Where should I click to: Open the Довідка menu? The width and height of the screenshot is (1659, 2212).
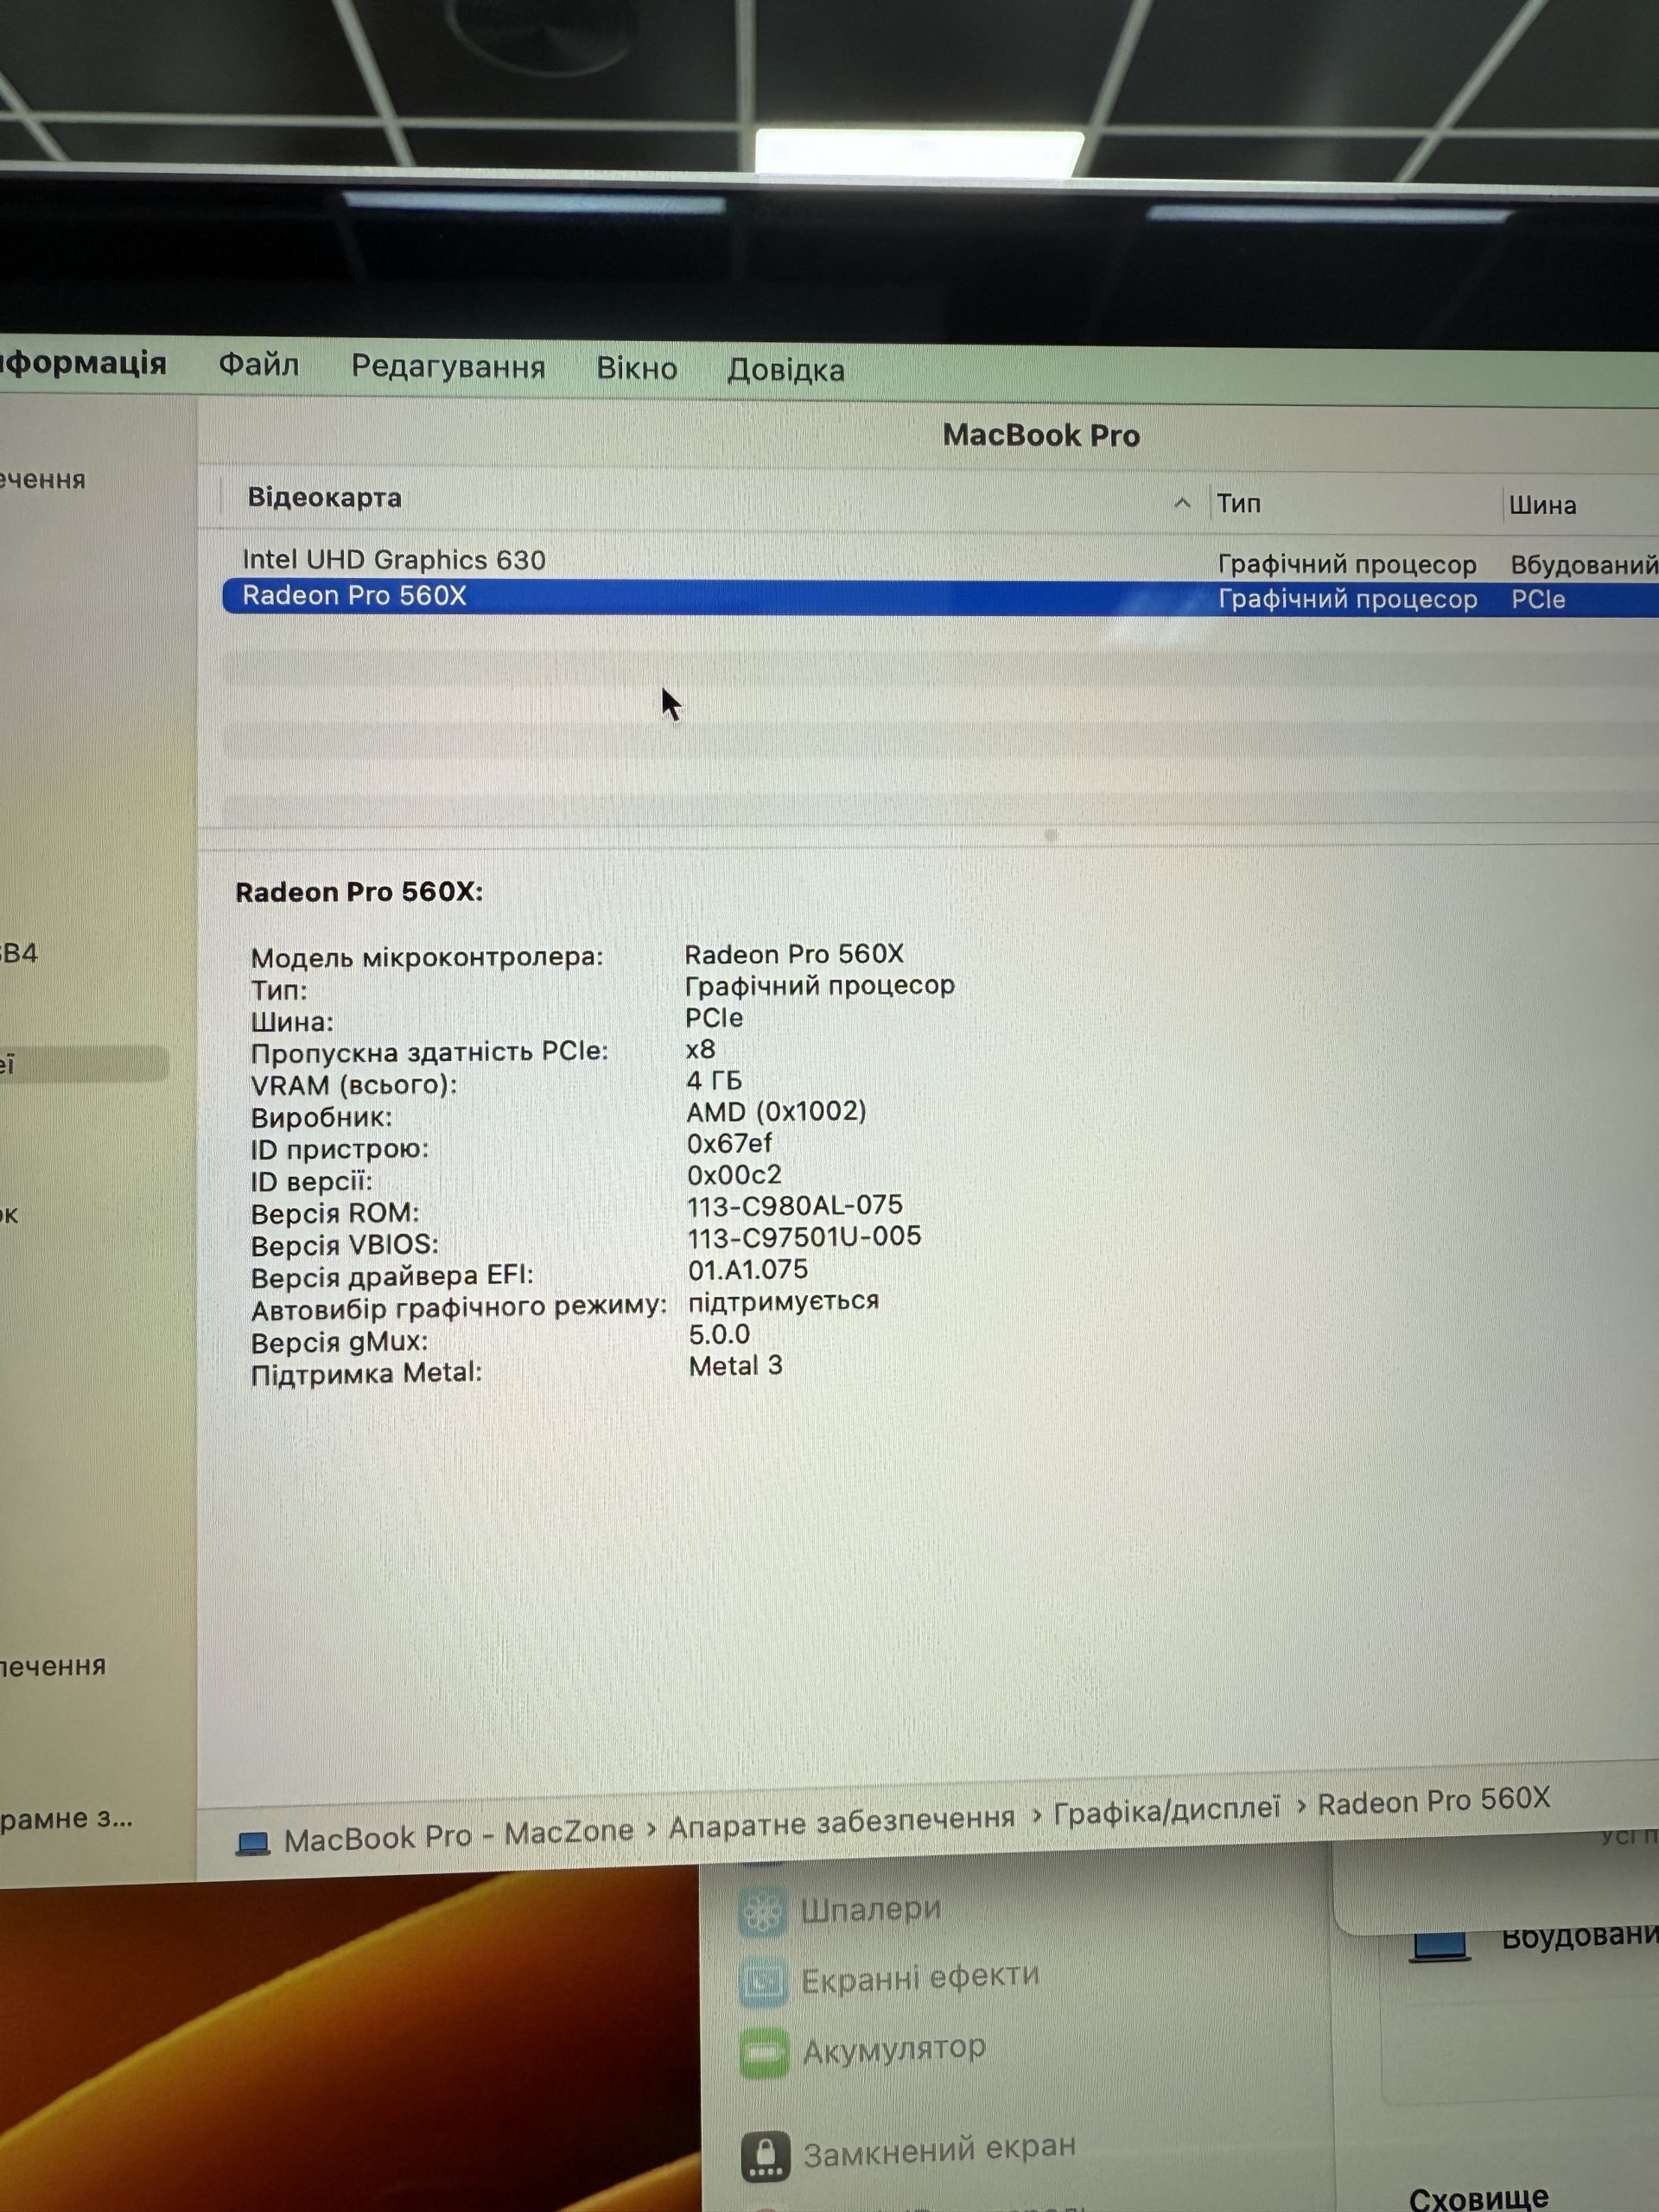pyautogui.click(x=786, y=370)
